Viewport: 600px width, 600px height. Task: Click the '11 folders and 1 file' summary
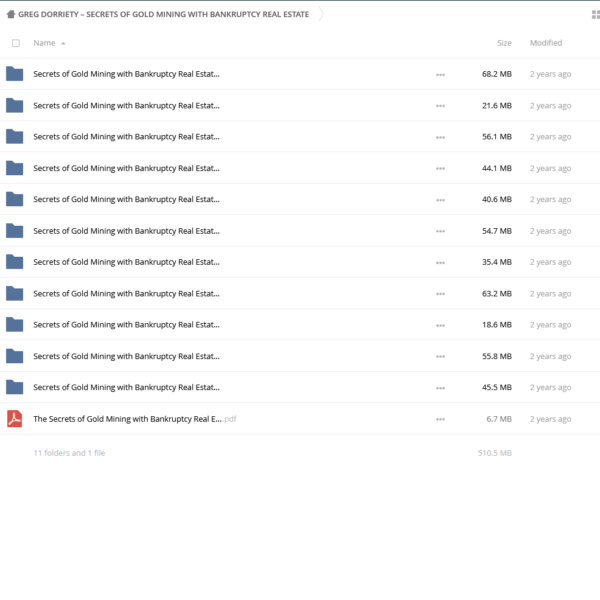coord(69,453)
